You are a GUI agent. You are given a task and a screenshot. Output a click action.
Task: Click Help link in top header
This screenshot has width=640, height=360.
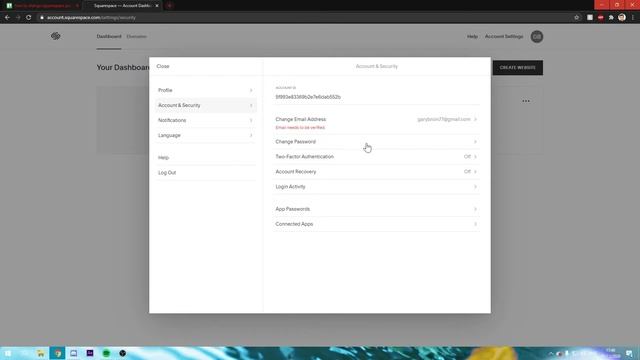(x=472, y=36)
